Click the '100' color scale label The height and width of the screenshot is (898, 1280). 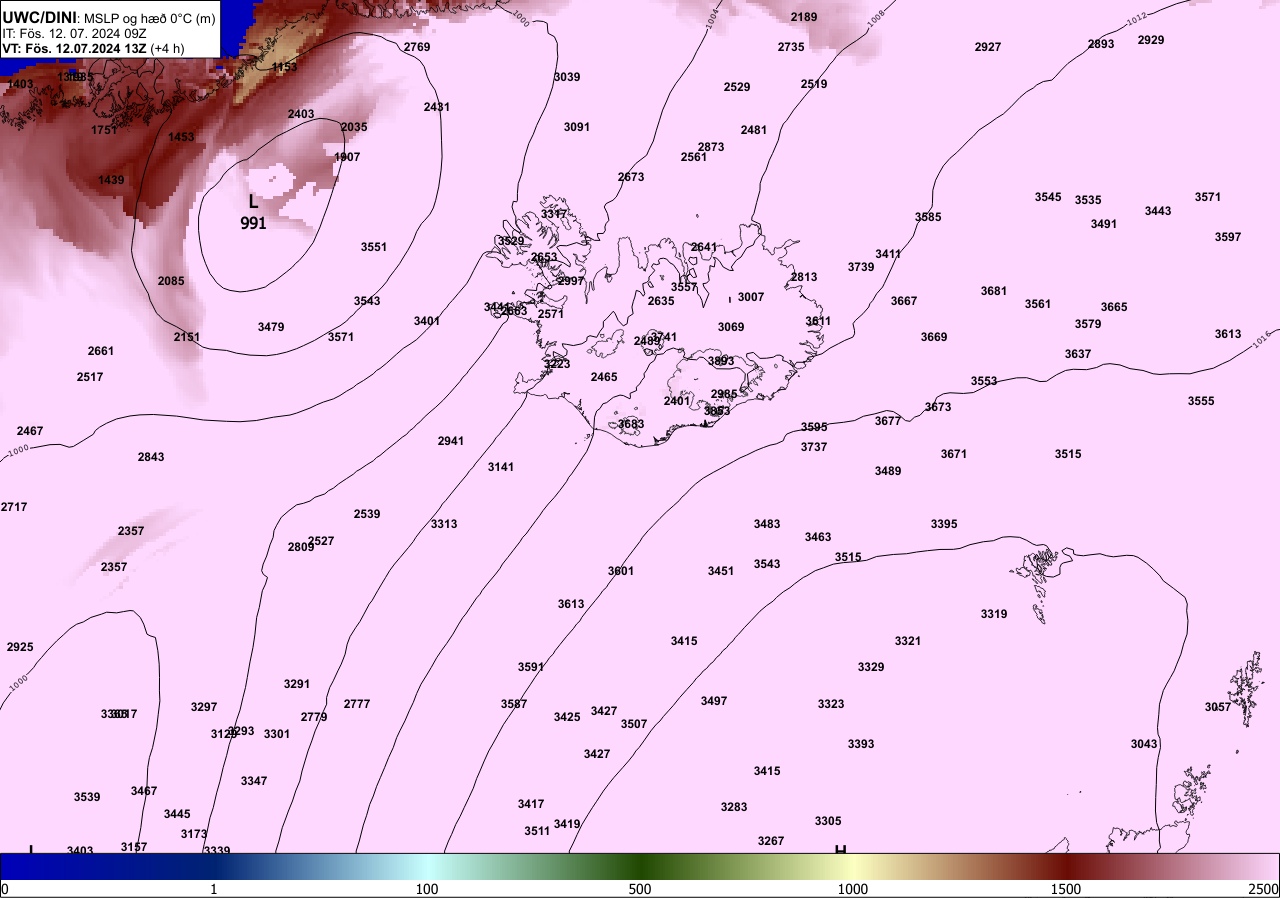tap(427, 889)
